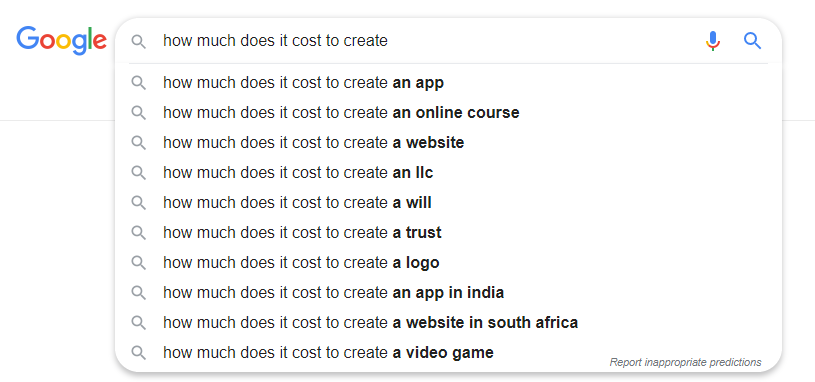Click the gray magnifier inside search box
The image size is (815, 382).
pos(138,41)
